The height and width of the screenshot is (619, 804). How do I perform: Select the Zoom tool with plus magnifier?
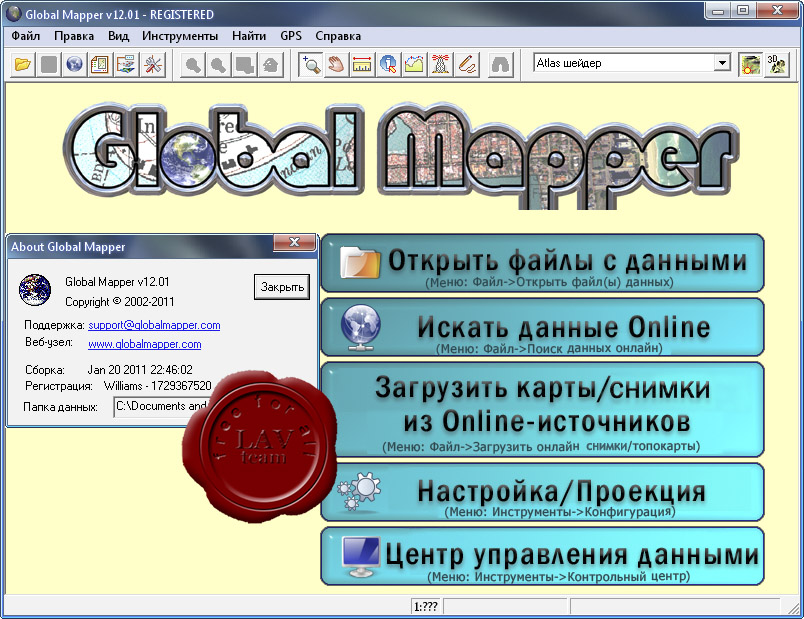click(311, 65)
